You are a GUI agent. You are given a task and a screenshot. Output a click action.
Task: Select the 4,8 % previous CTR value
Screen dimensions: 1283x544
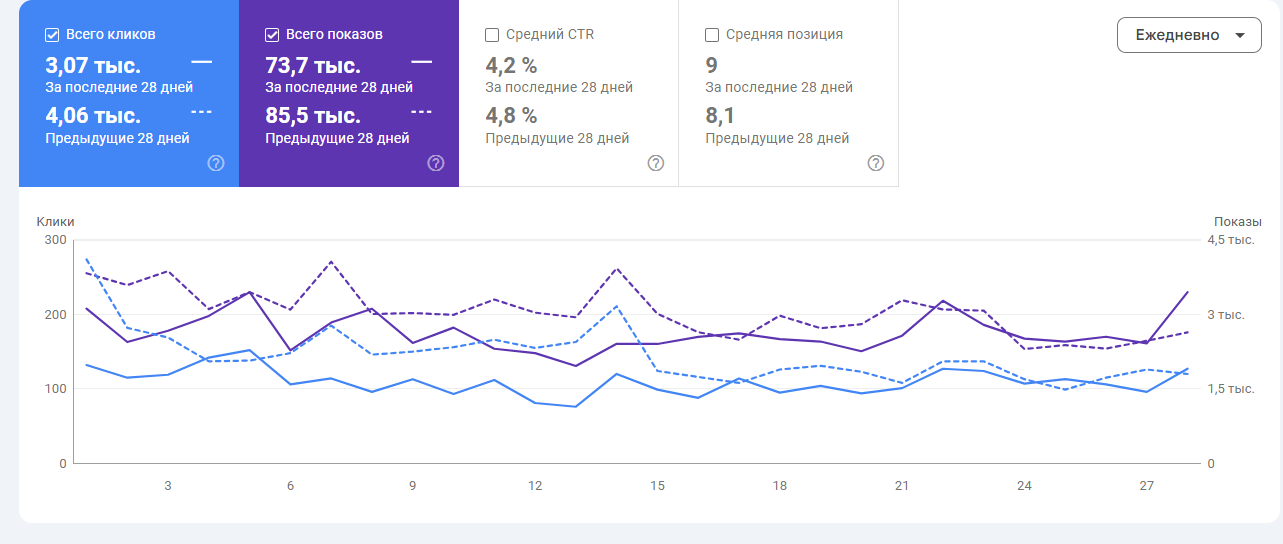coord(511,116)
